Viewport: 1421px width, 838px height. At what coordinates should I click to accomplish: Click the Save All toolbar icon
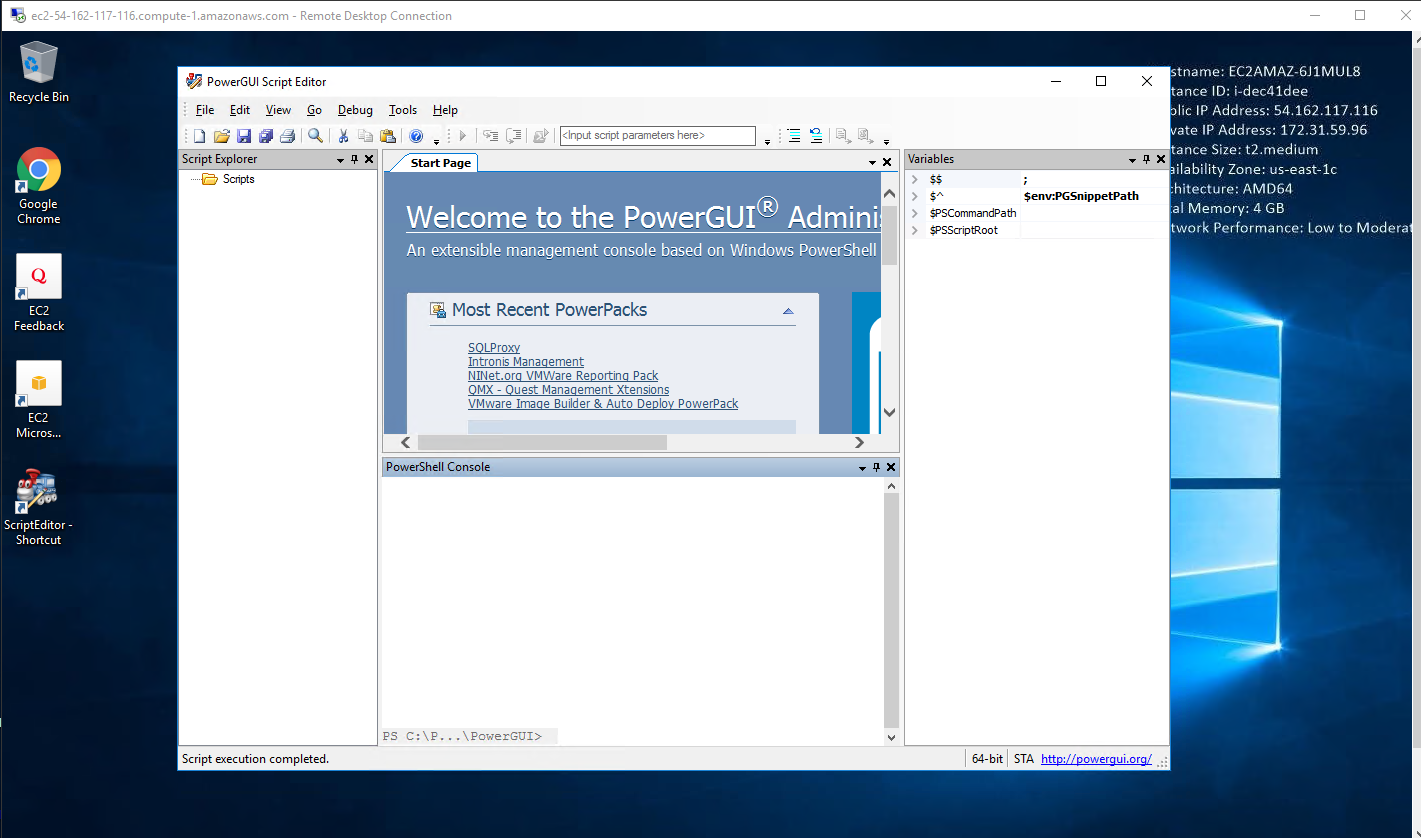(x=266, y=136)
